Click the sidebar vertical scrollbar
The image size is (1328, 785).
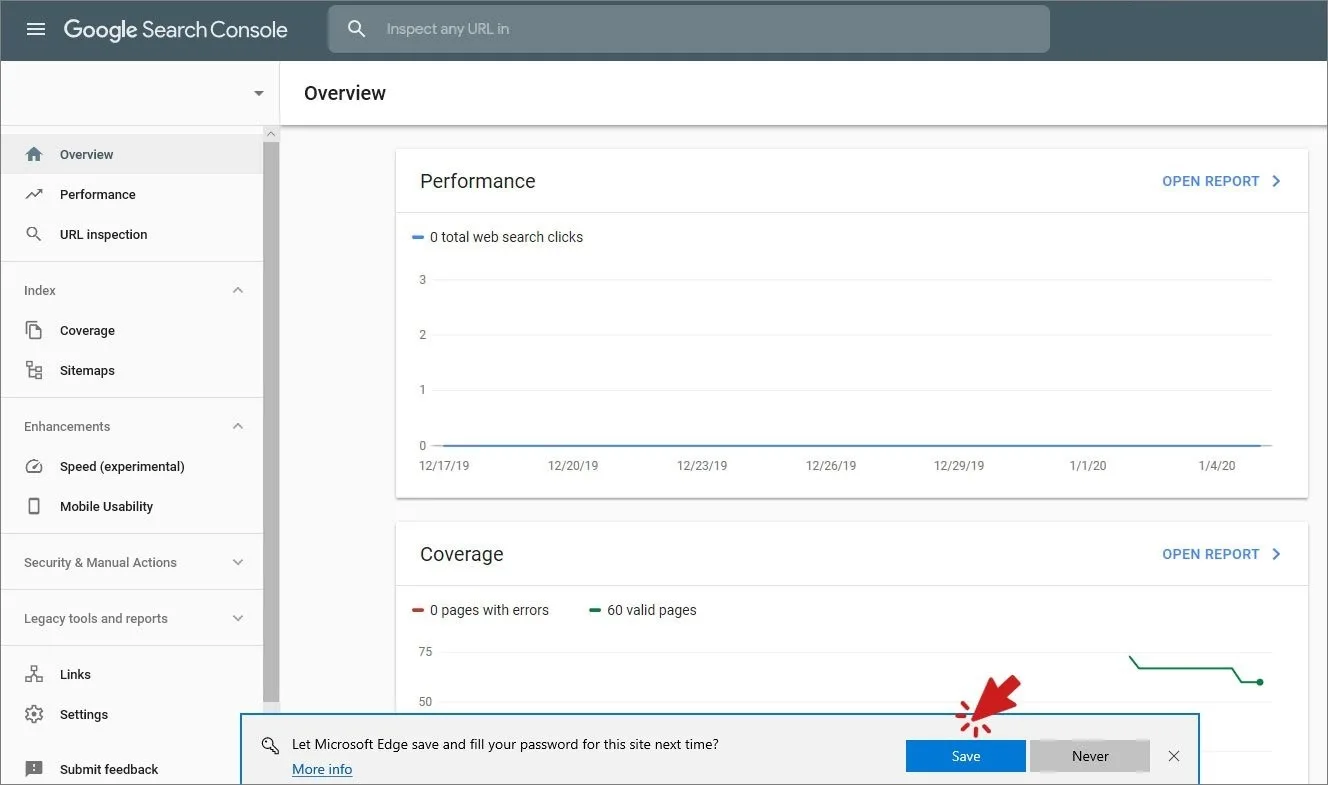coord(271,420)
